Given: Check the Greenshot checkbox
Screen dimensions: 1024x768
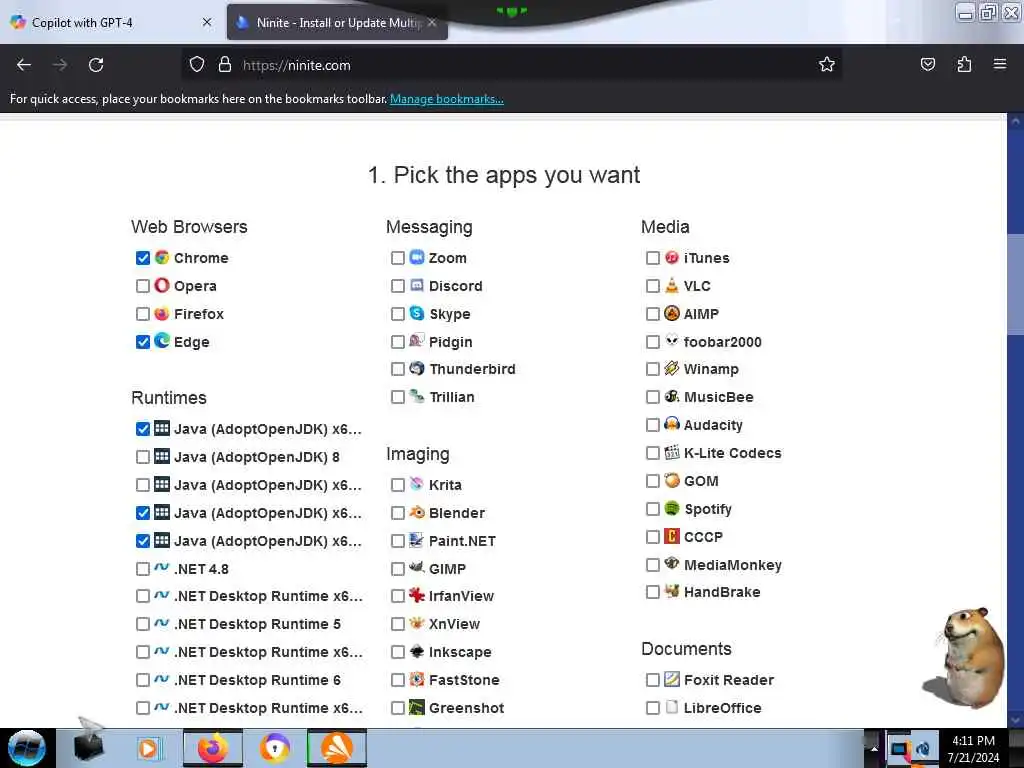Looking at the screenshot, I should pyautogui.click(x=398, y=708).
